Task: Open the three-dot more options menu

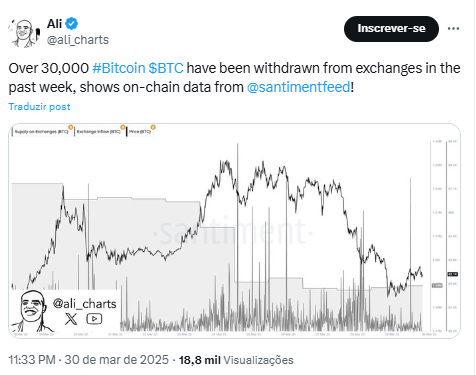Action: [x=453, y=29]
